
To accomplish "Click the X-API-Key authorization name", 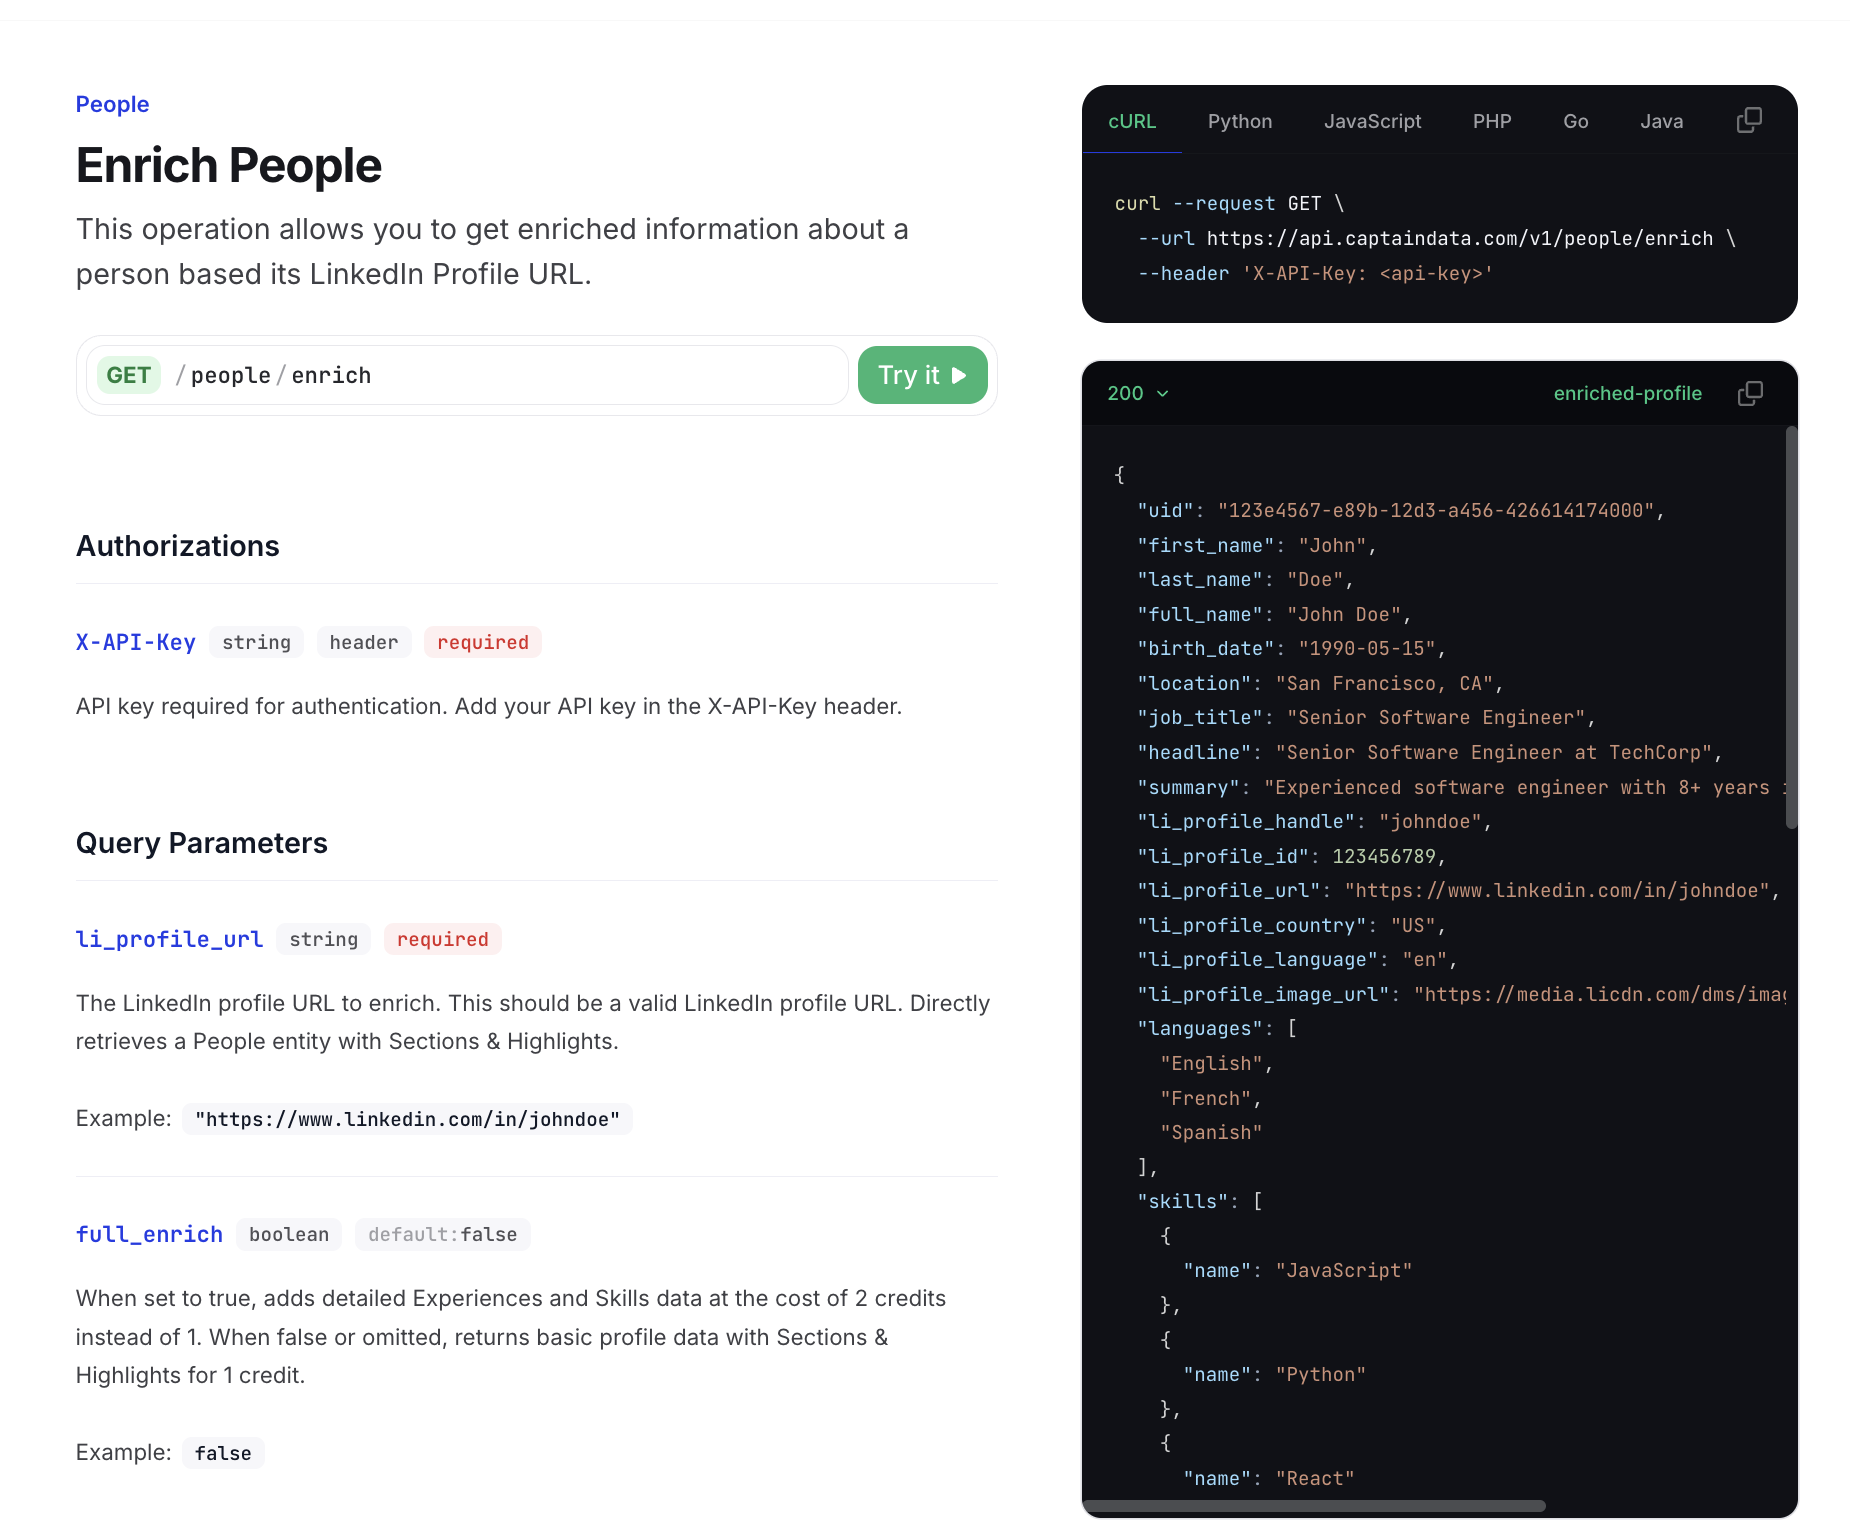I will [x=136, y=642].
